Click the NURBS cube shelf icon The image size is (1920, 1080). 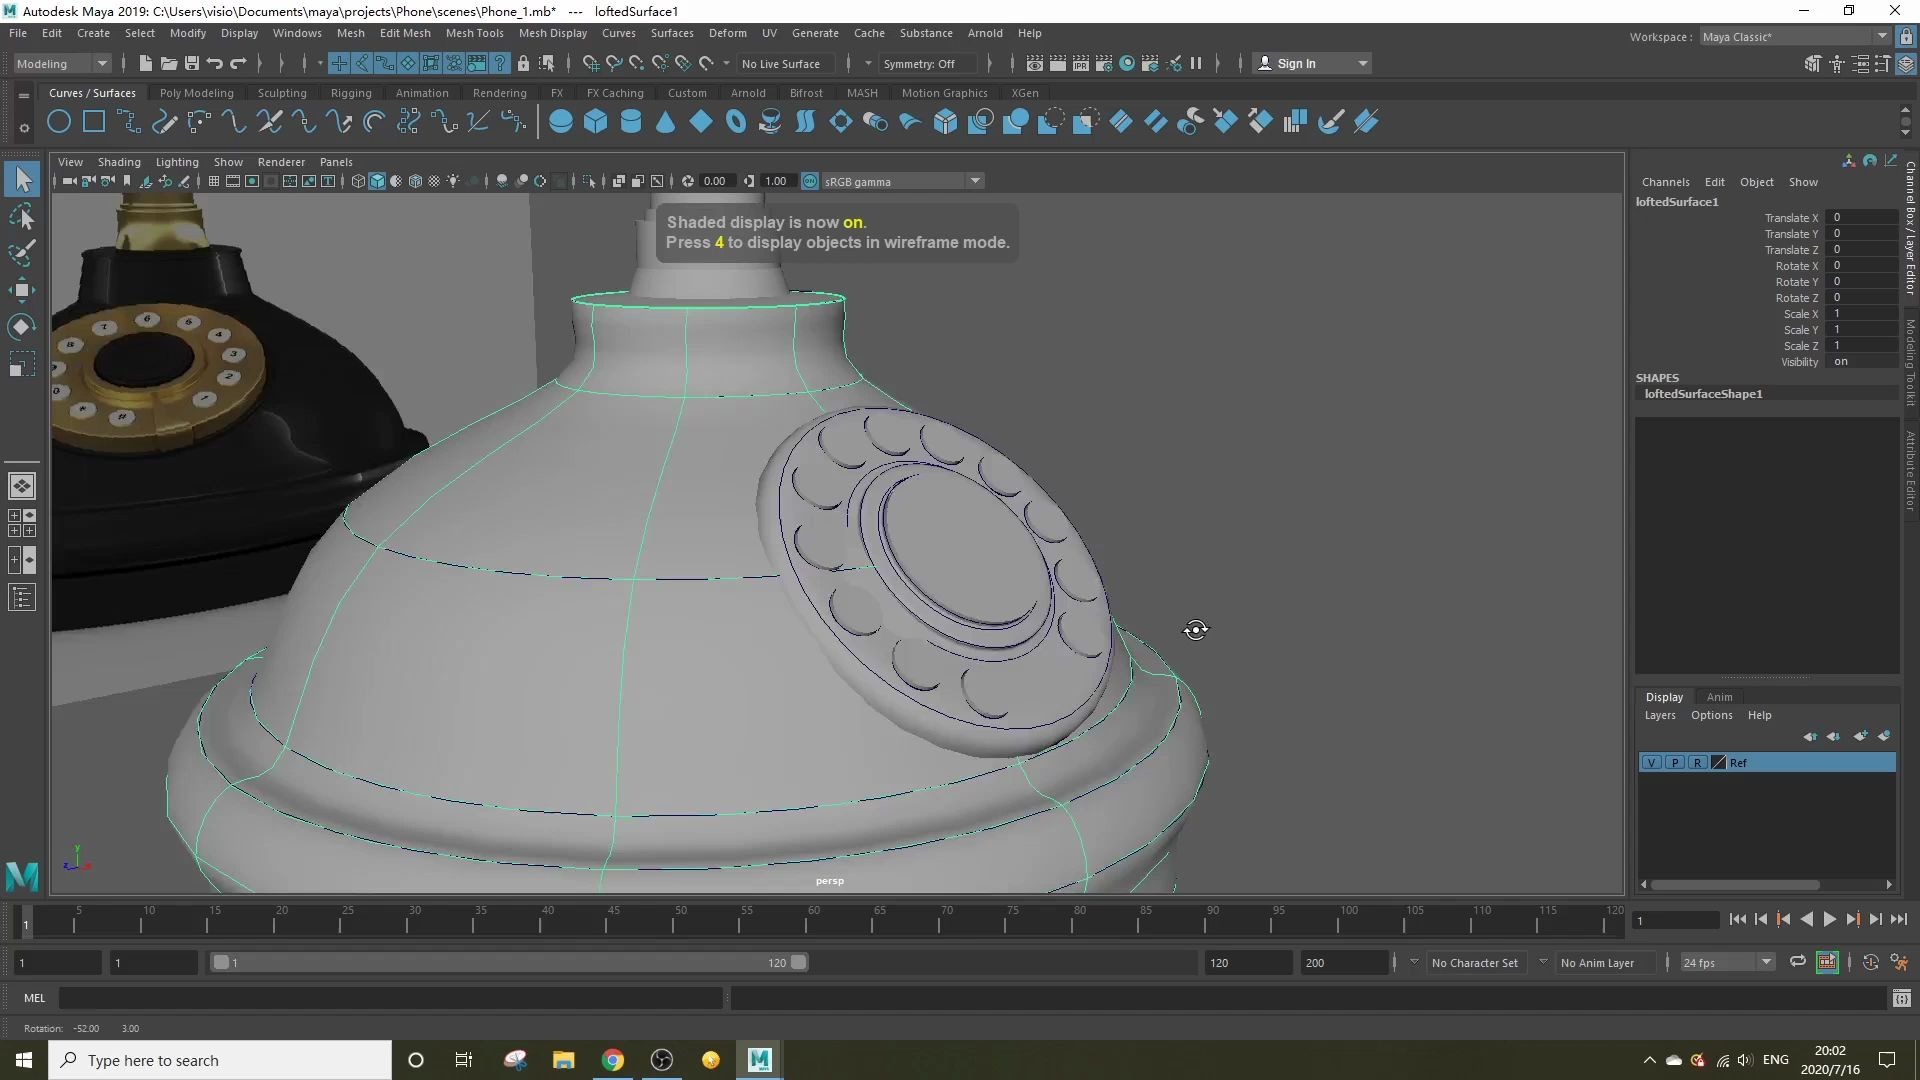click(x=596, y=122)
